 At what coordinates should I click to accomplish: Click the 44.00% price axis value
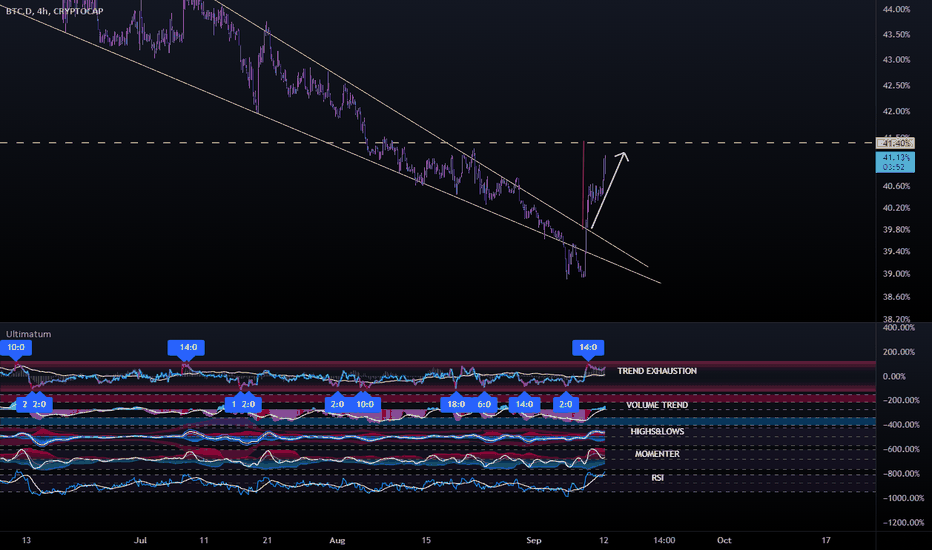[896, 10]
